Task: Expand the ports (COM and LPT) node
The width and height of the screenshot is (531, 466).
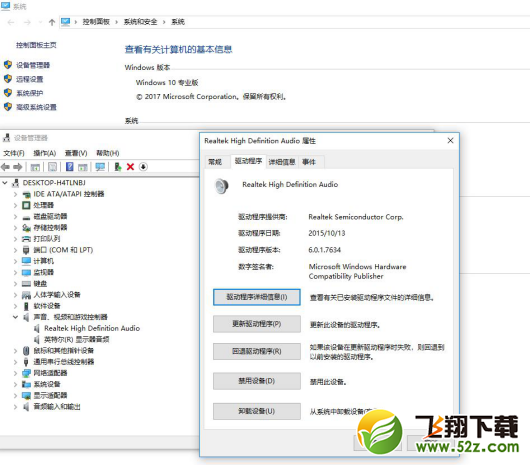Action: (x=15, y=250)
